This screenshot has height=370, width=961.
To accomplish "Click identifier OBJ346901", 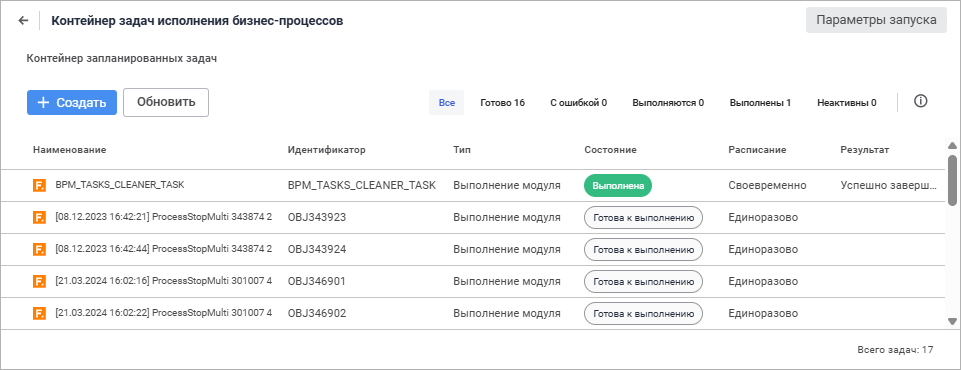I will pyautogui.click(x=317, y=281).
